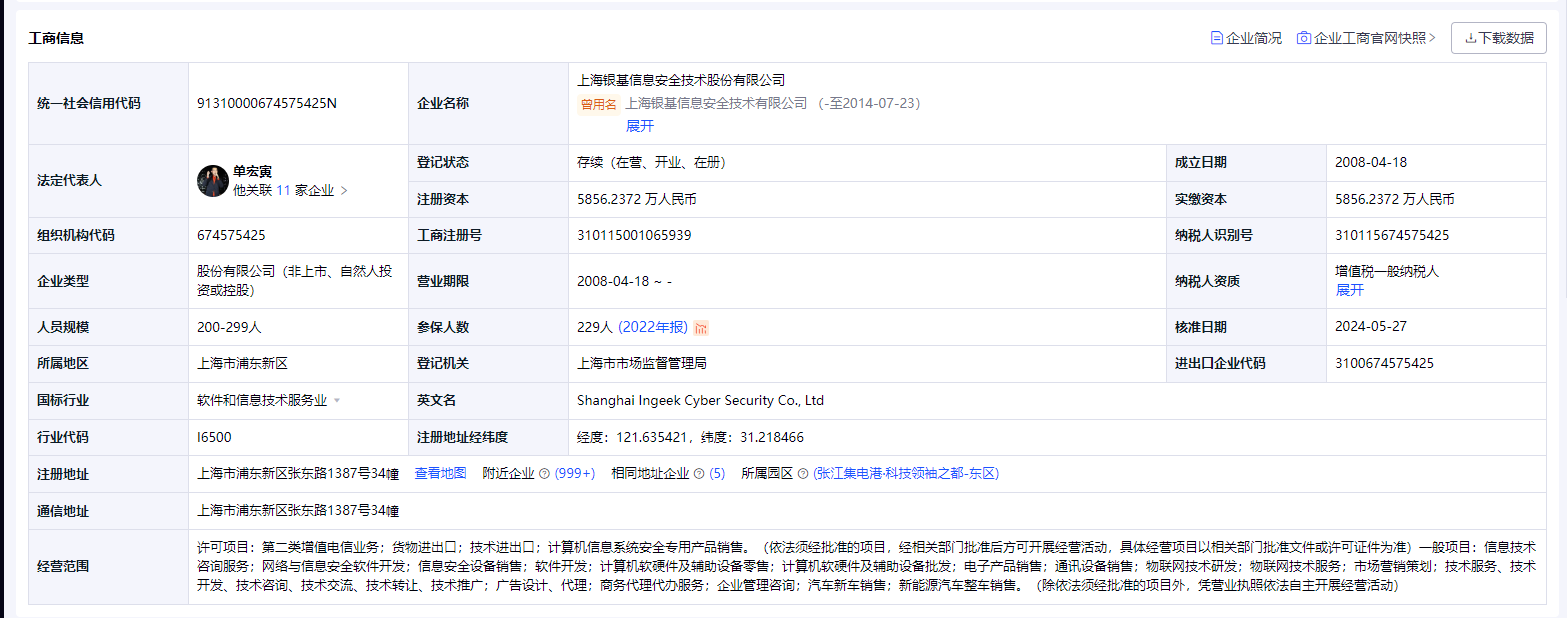Image resolution: width=1567 pixels, height=618 pixels.
Task: Click the download icon in 下载数据
Action: click(x=1470, y=38)
